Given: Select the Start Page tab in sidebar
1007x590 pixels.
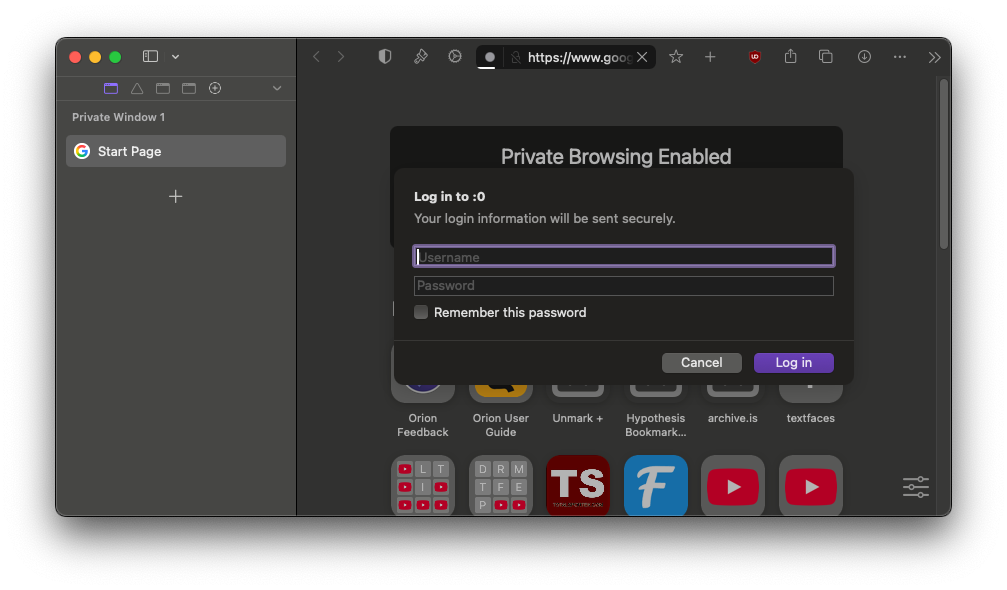Looking at the screenshot, I should (x=176, y=151).
